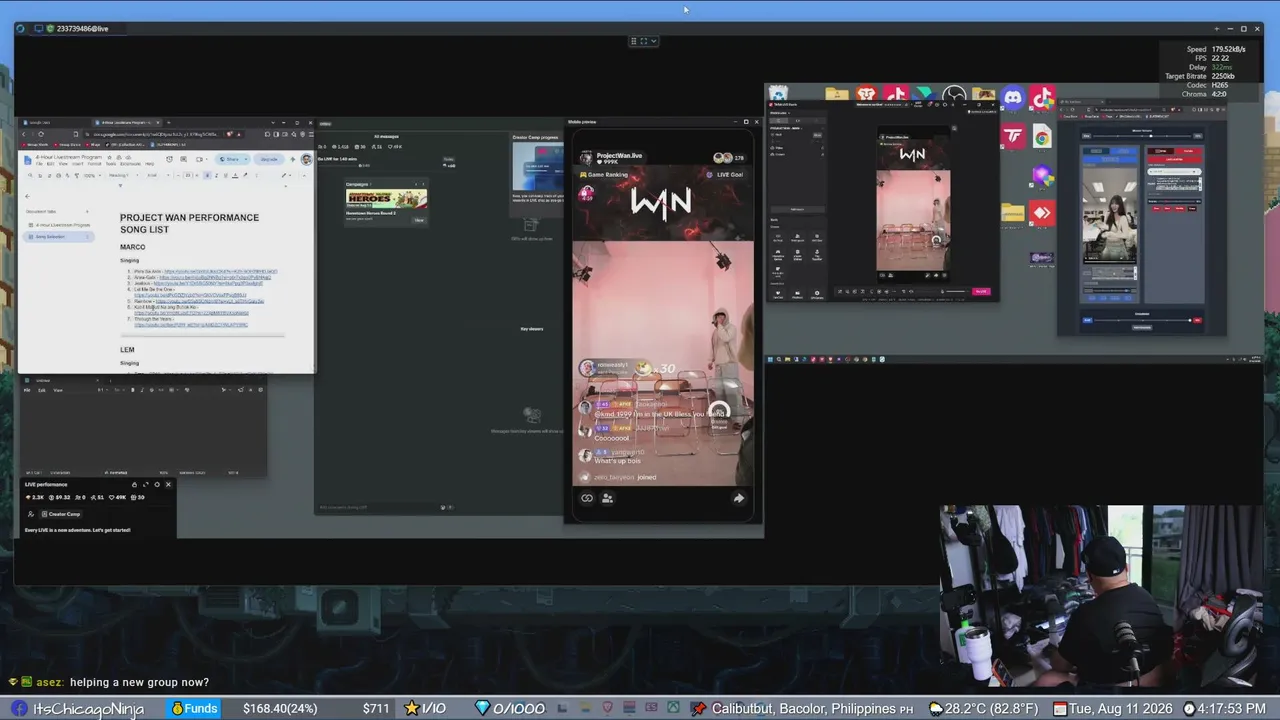Image resolution: width=1280 pixels, height=720 pixels.
Task: Open version history clock icon in Docs
Action: click(x=170, y=159)
